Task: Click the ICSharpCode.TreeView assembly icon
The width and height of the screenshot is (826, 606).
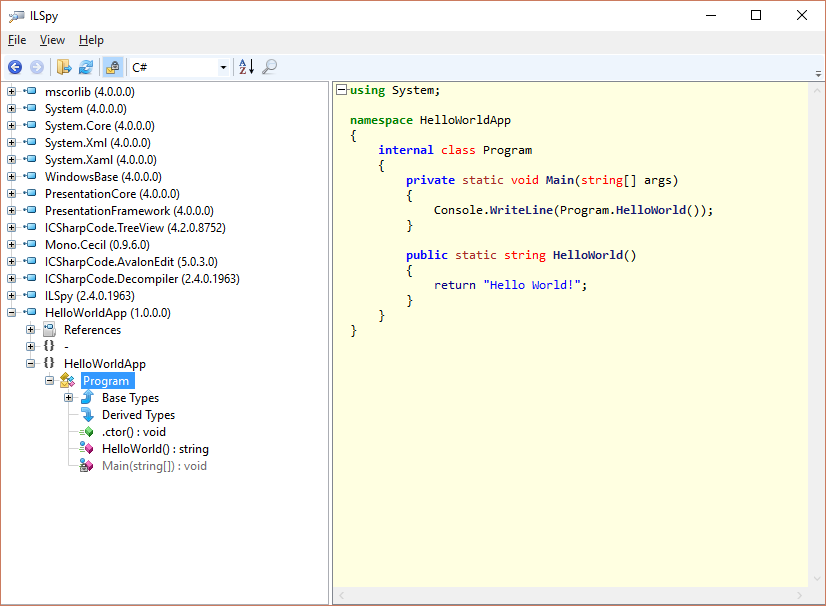Action: pyautogui.click(x=30, y=227)
